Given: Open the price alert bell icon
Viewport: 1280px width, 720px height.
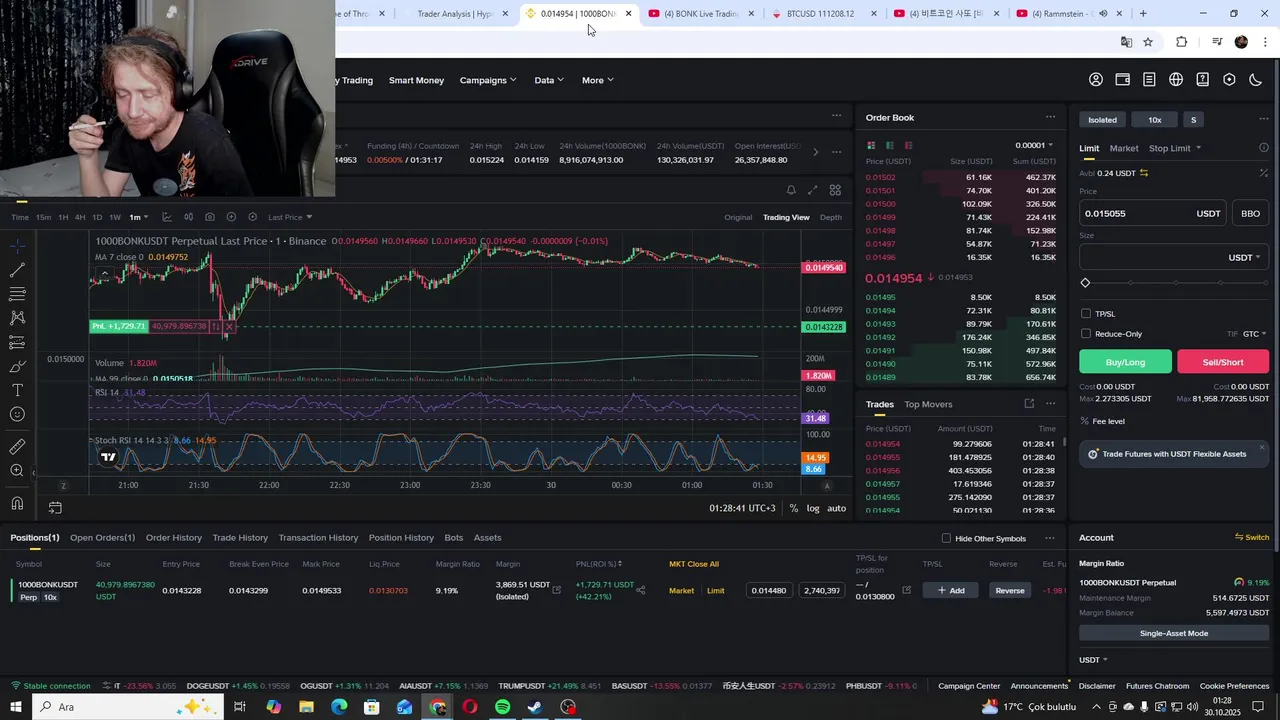Looking at the screenshot, I should click(791, 190).
